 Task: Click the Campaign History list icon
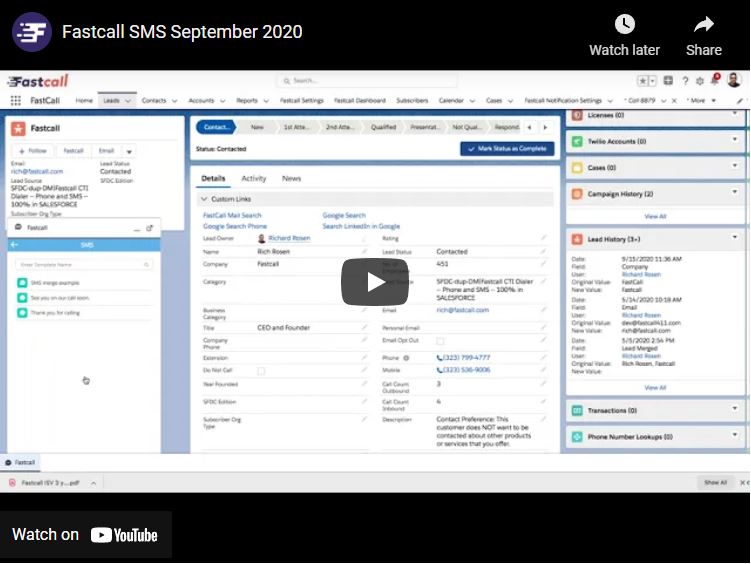(x=577, y=194)
